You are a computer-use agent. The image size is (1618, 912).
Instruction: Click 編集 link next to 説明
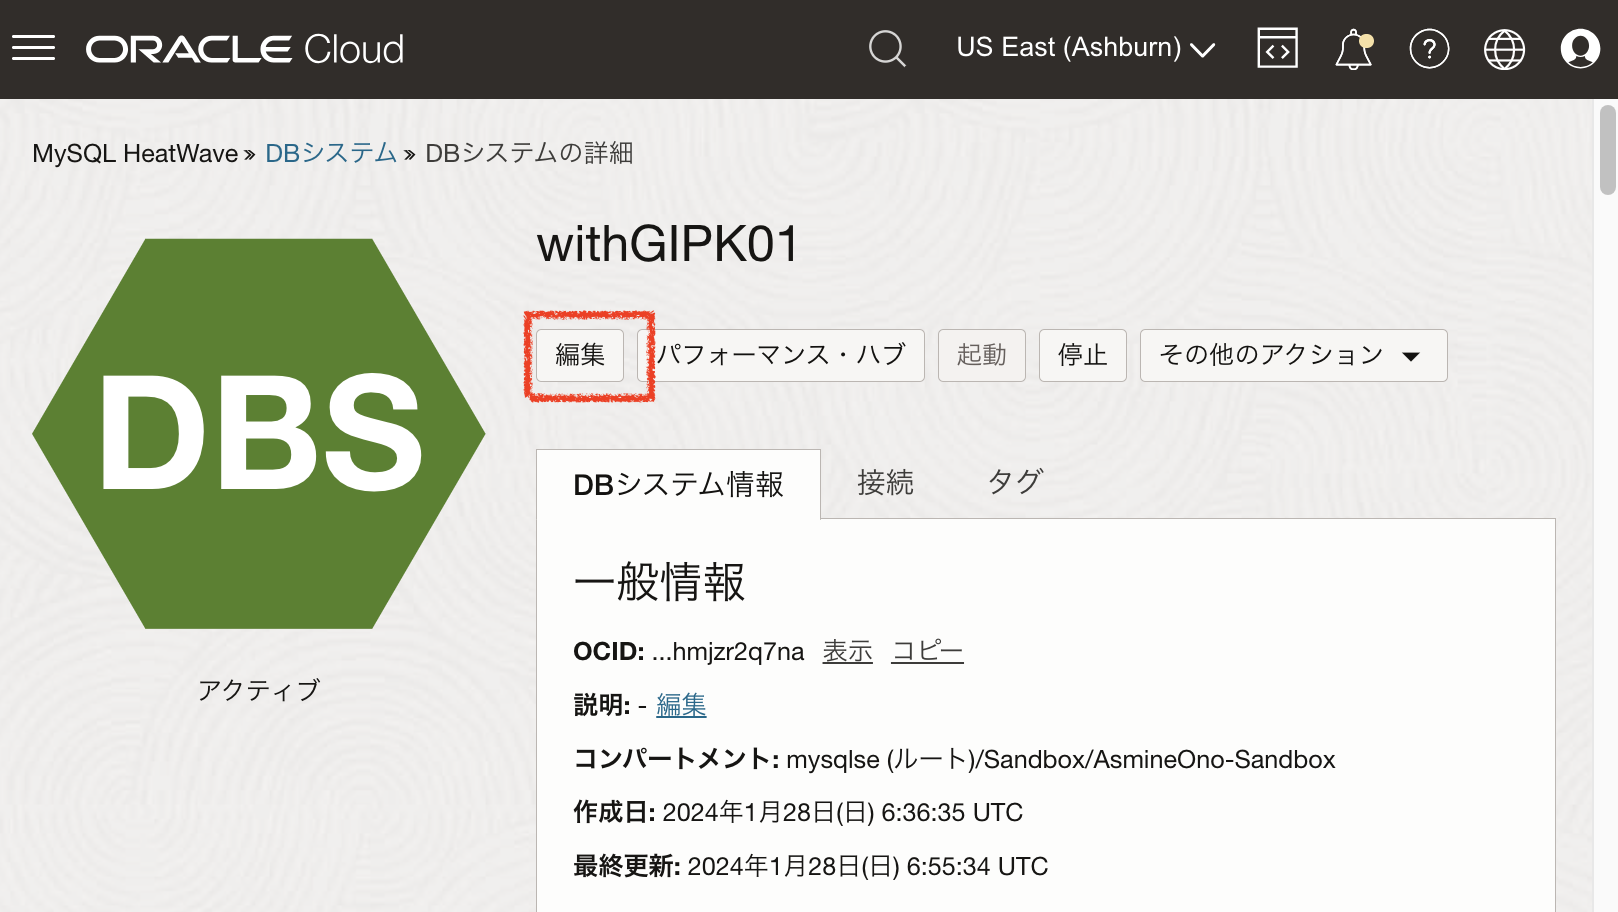[x=681, y=706]
